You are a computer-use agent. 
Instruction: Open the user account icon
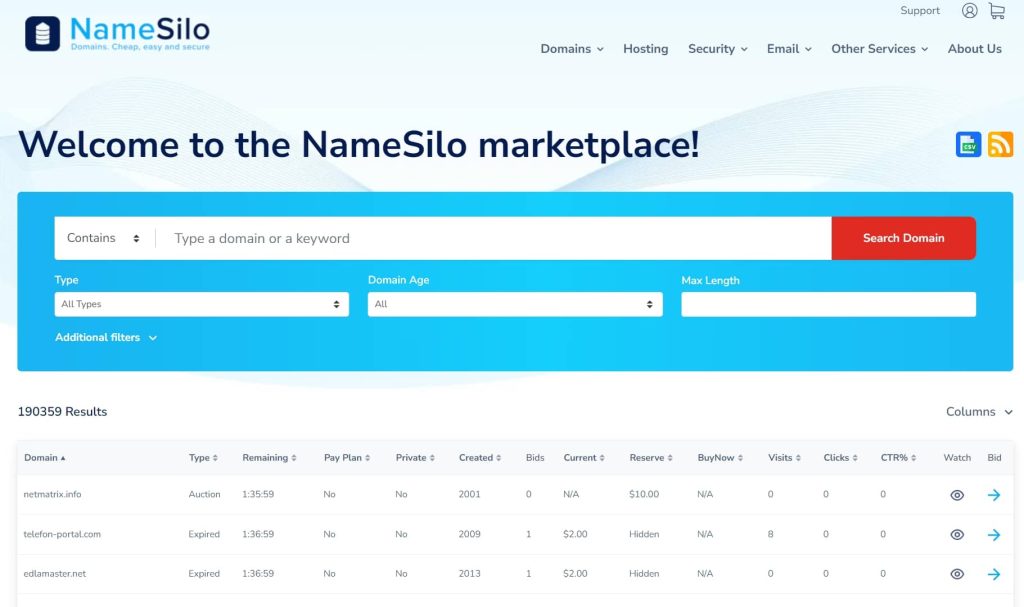(969, 11)
